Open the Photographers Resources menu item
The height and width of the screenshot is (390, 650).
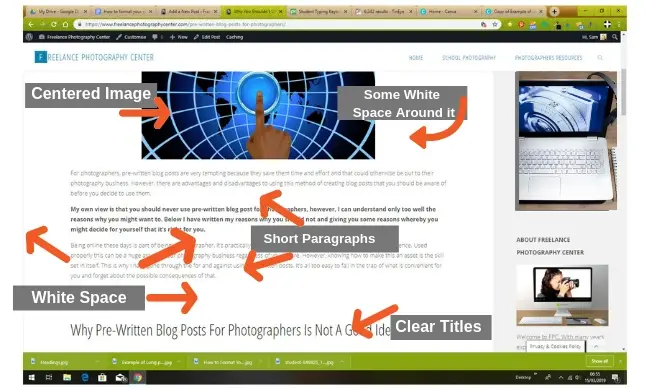548,58
